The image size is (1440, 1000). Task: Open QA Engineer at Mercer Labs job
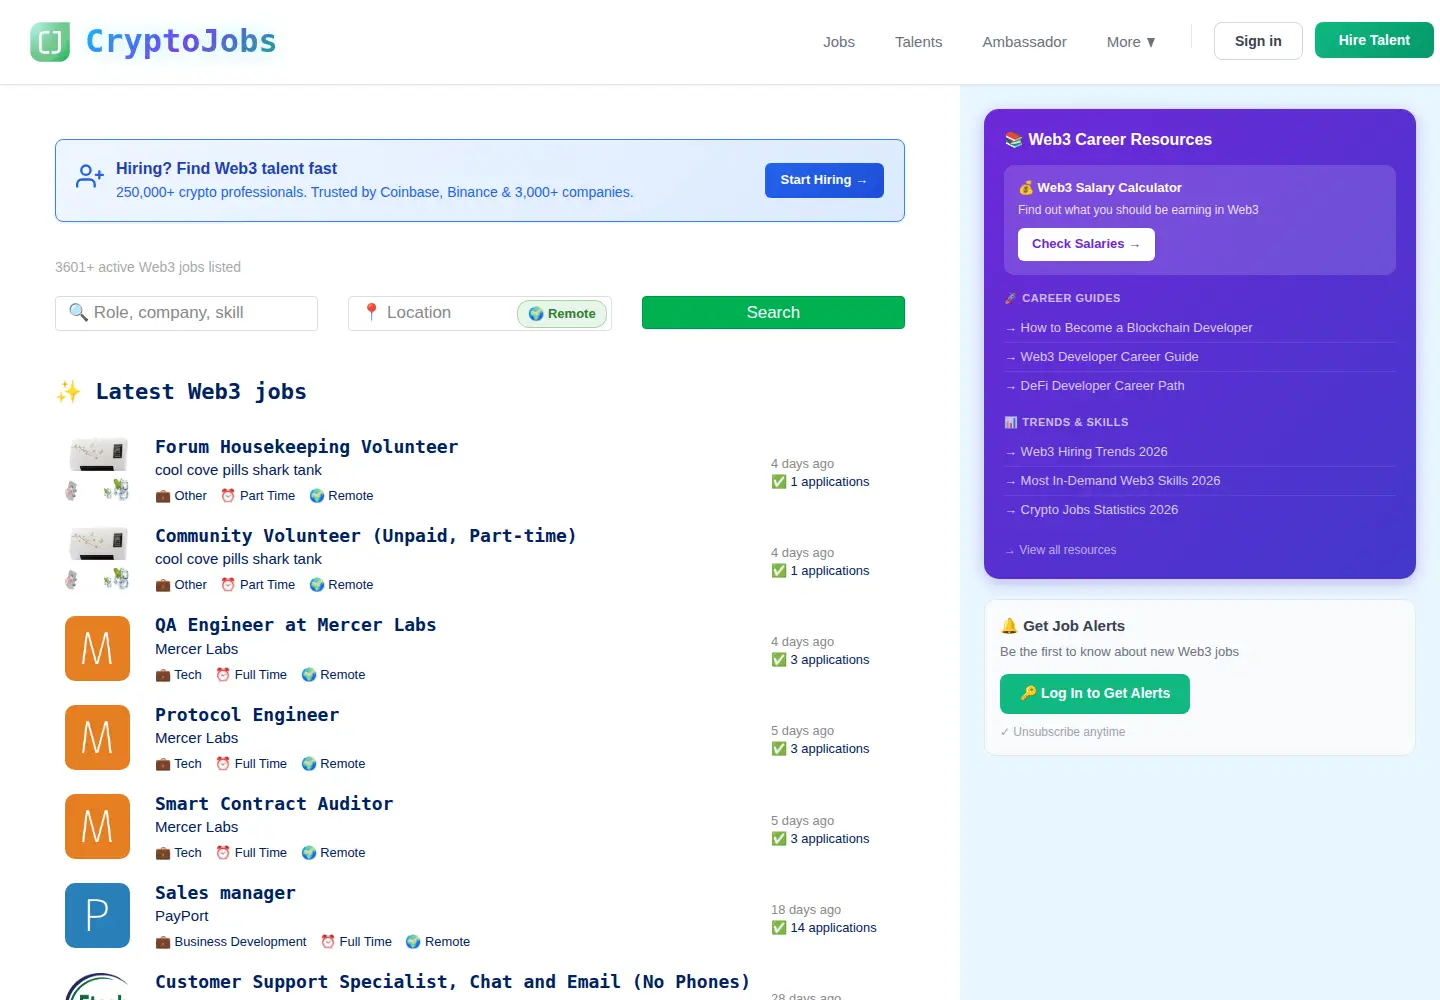point(295,625)
